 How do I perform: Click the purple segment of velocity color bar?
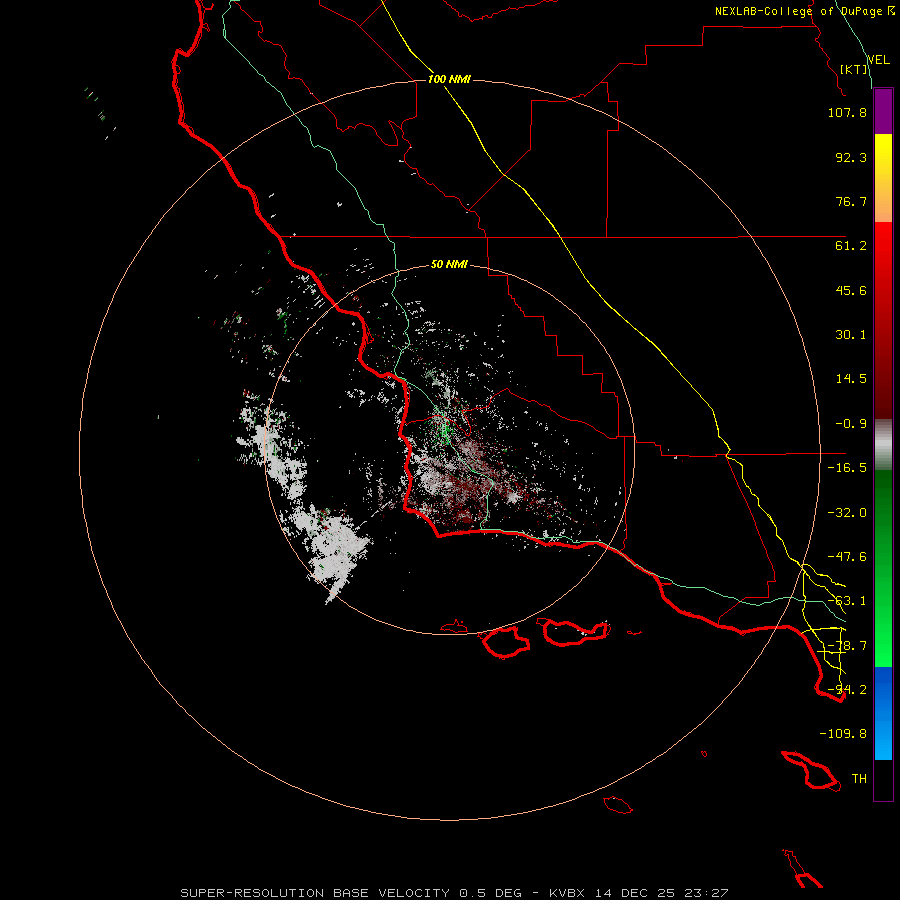click(x=883, y=111)
